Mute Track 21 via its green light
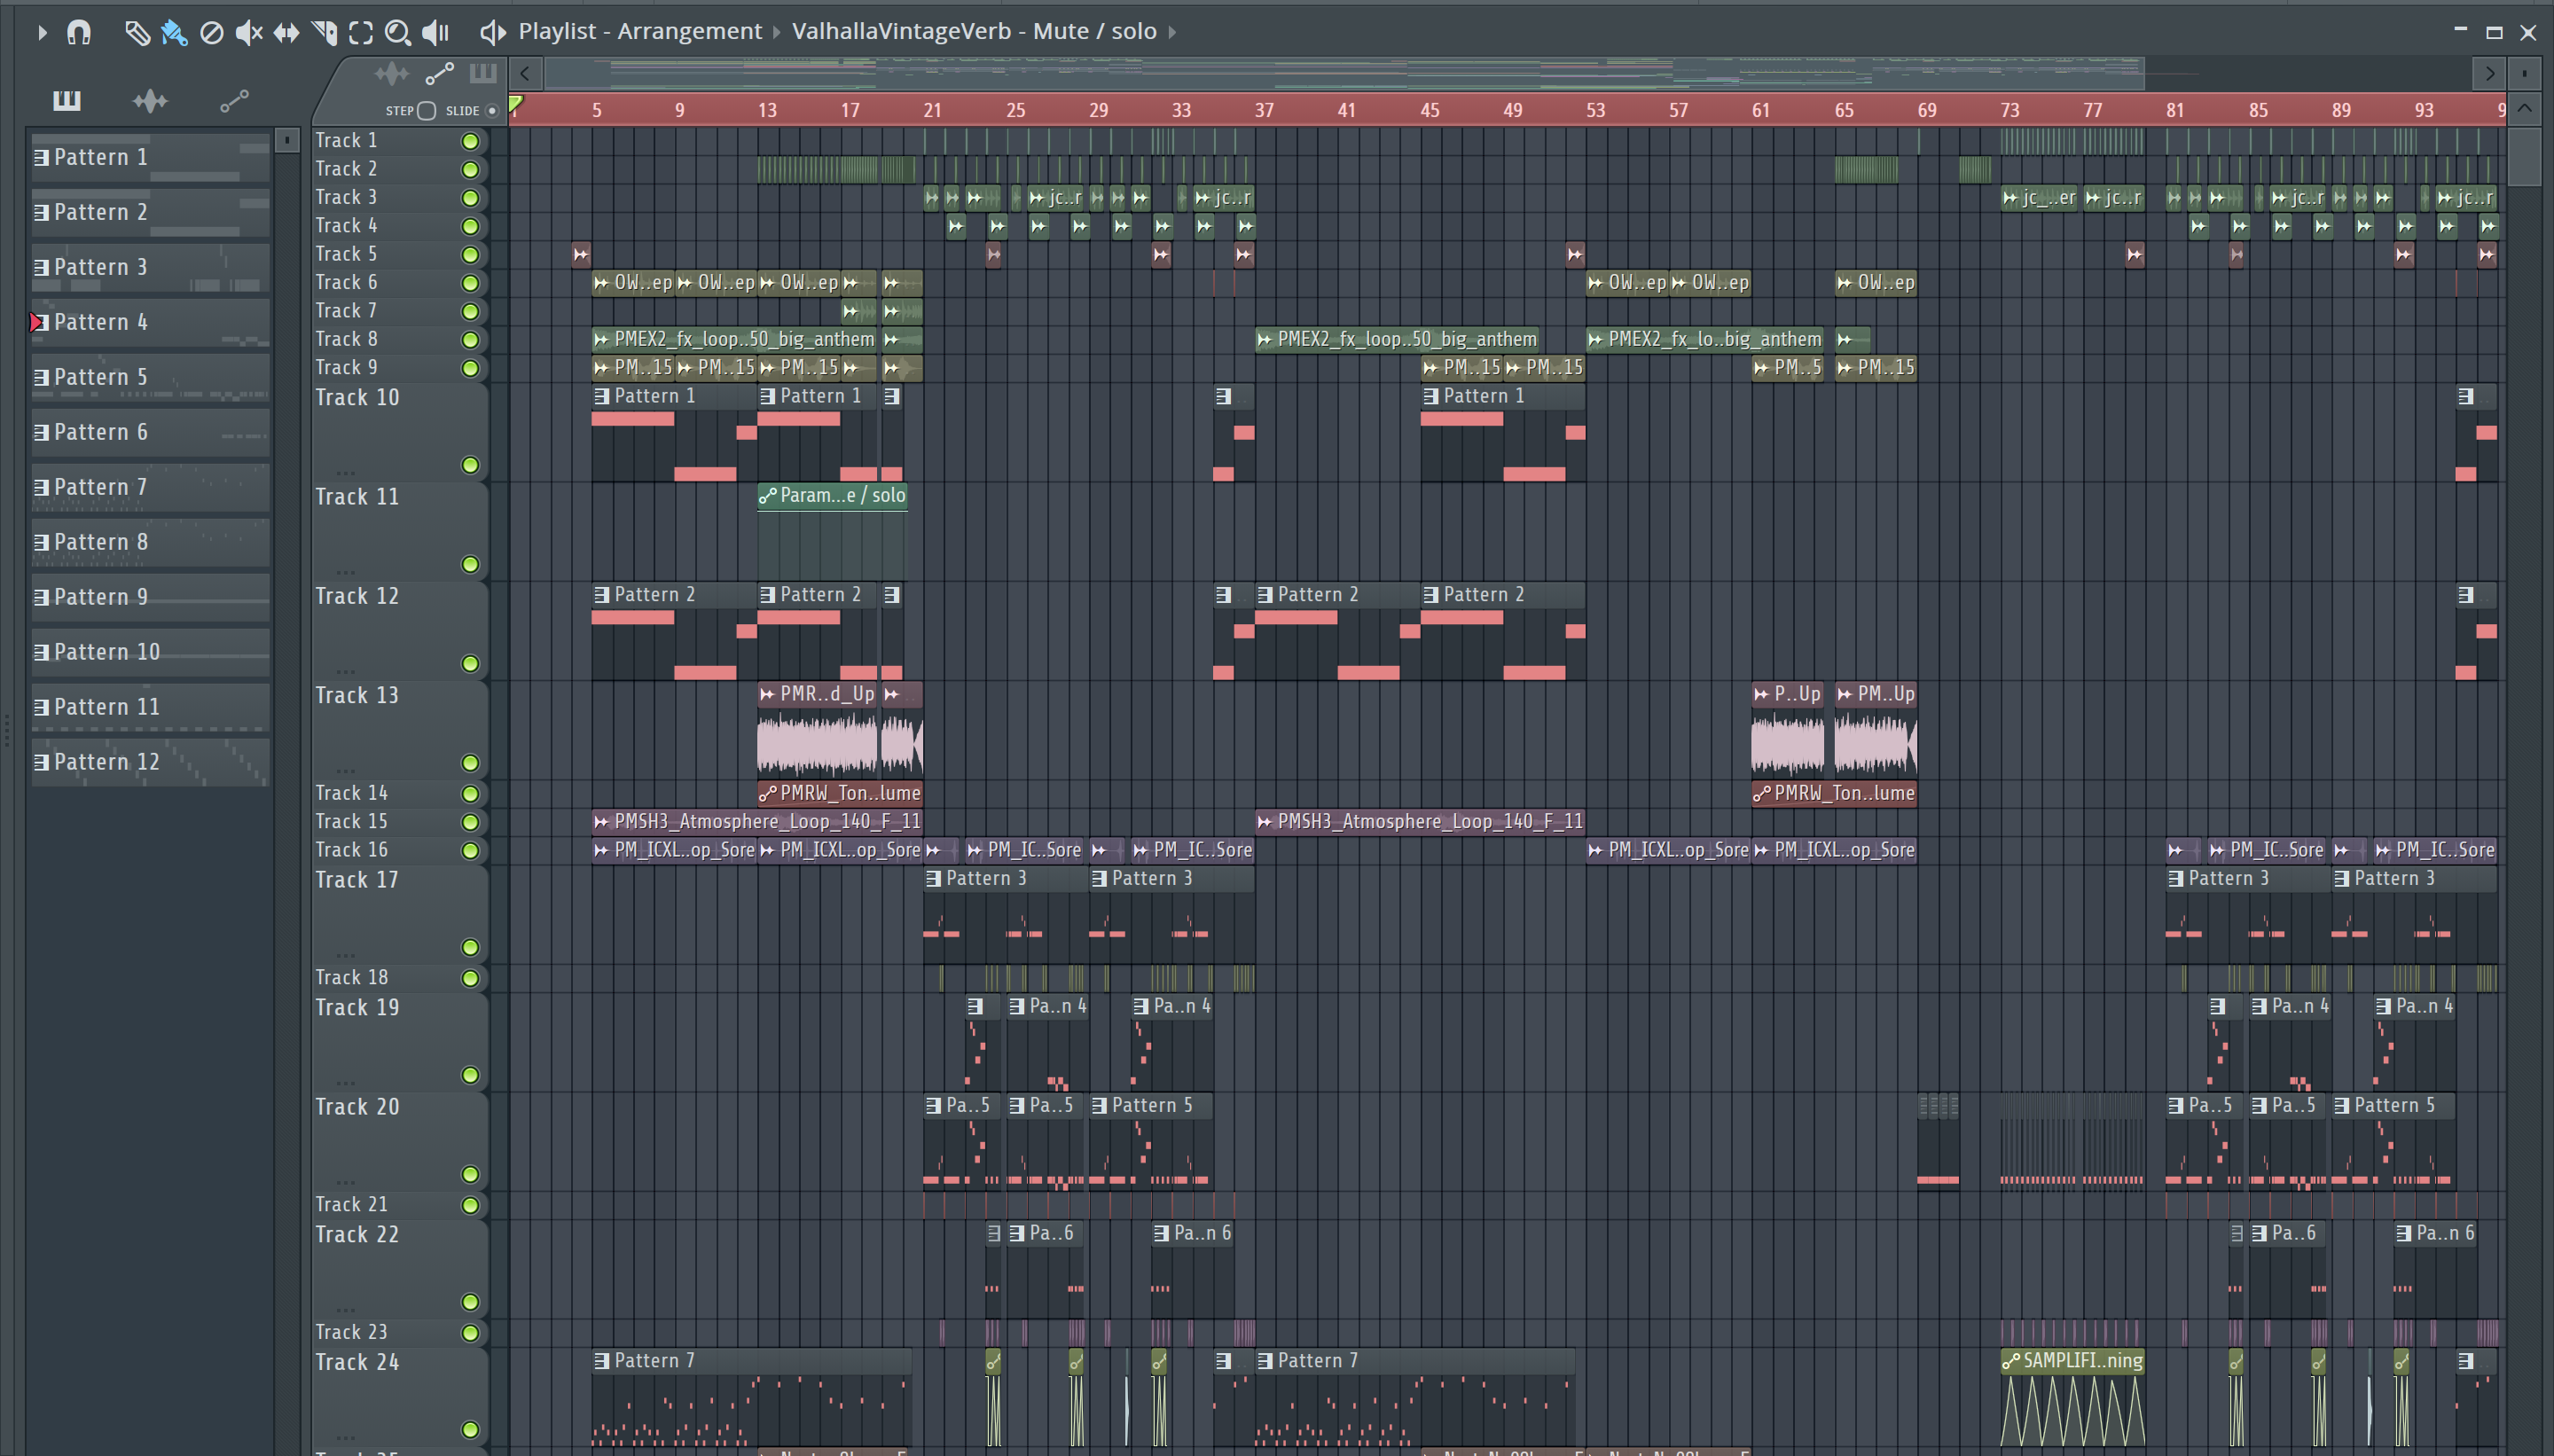This screenshot has width=2554, height=1456. [x=470, y=1205]
